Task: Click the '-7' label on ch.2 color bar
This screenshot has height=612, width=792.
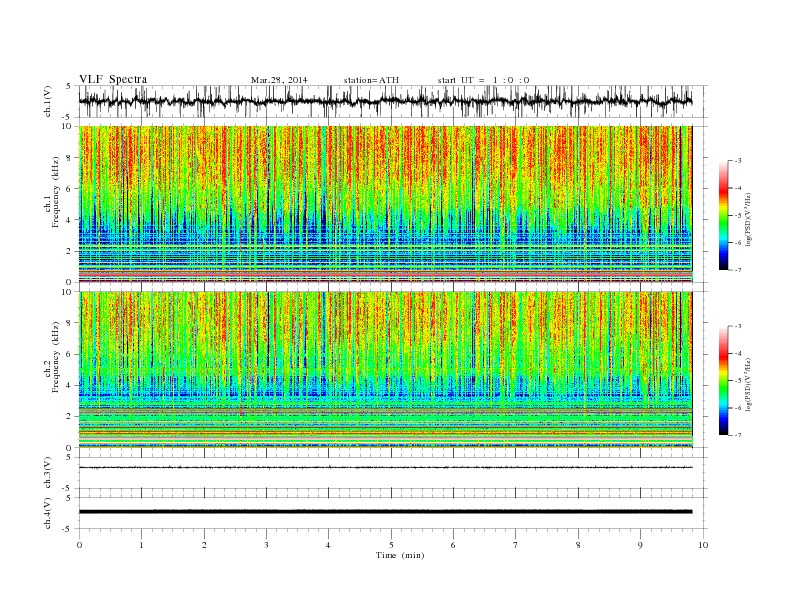Action: click(x=738, y=435)
